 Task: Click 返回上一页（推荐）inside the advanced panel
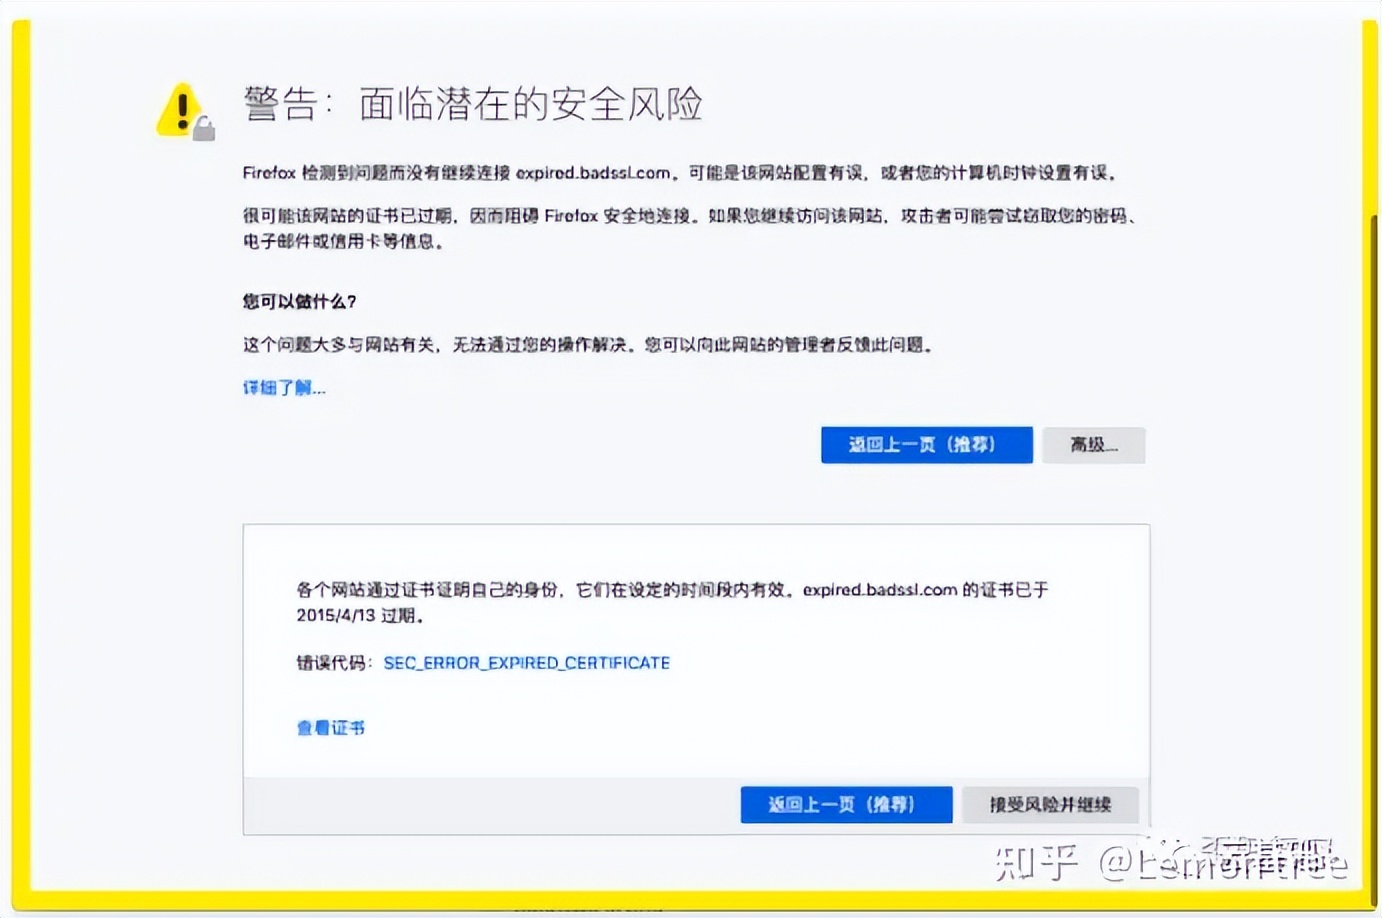click(x=846, y=804)
